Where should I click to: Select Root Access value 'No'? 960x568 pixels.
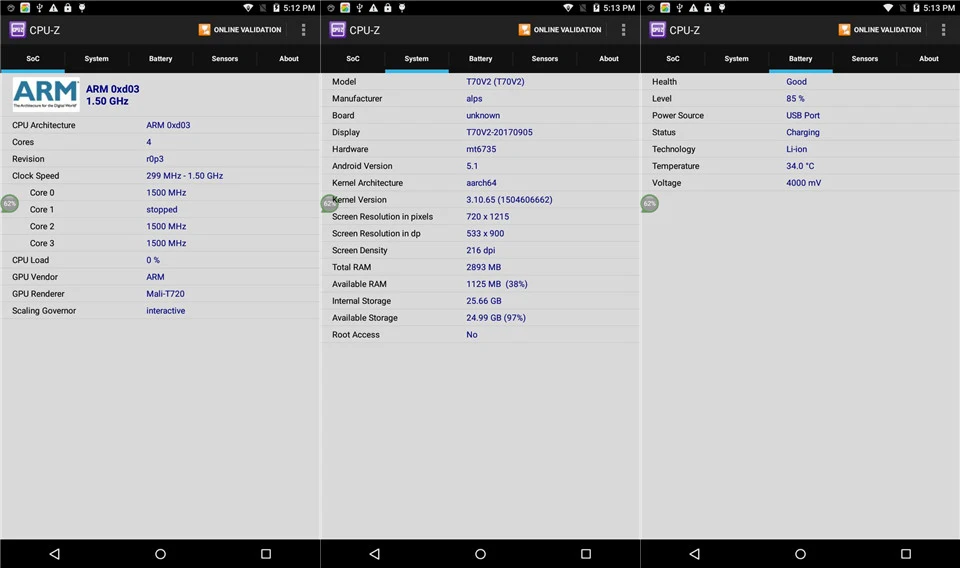[x=471, y=335]
